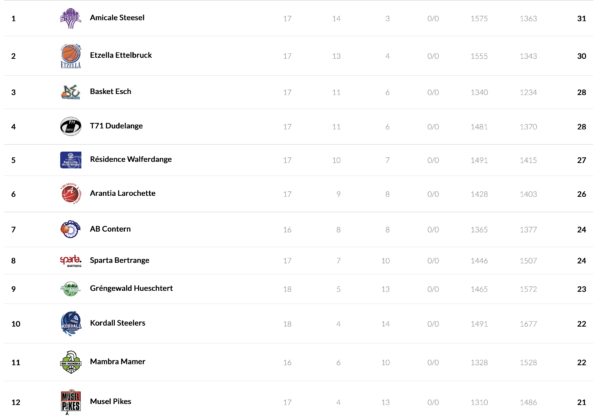The image size is (600, 418).
Task: Open the Arantia Larochette team name link
Action: [123, 193]
